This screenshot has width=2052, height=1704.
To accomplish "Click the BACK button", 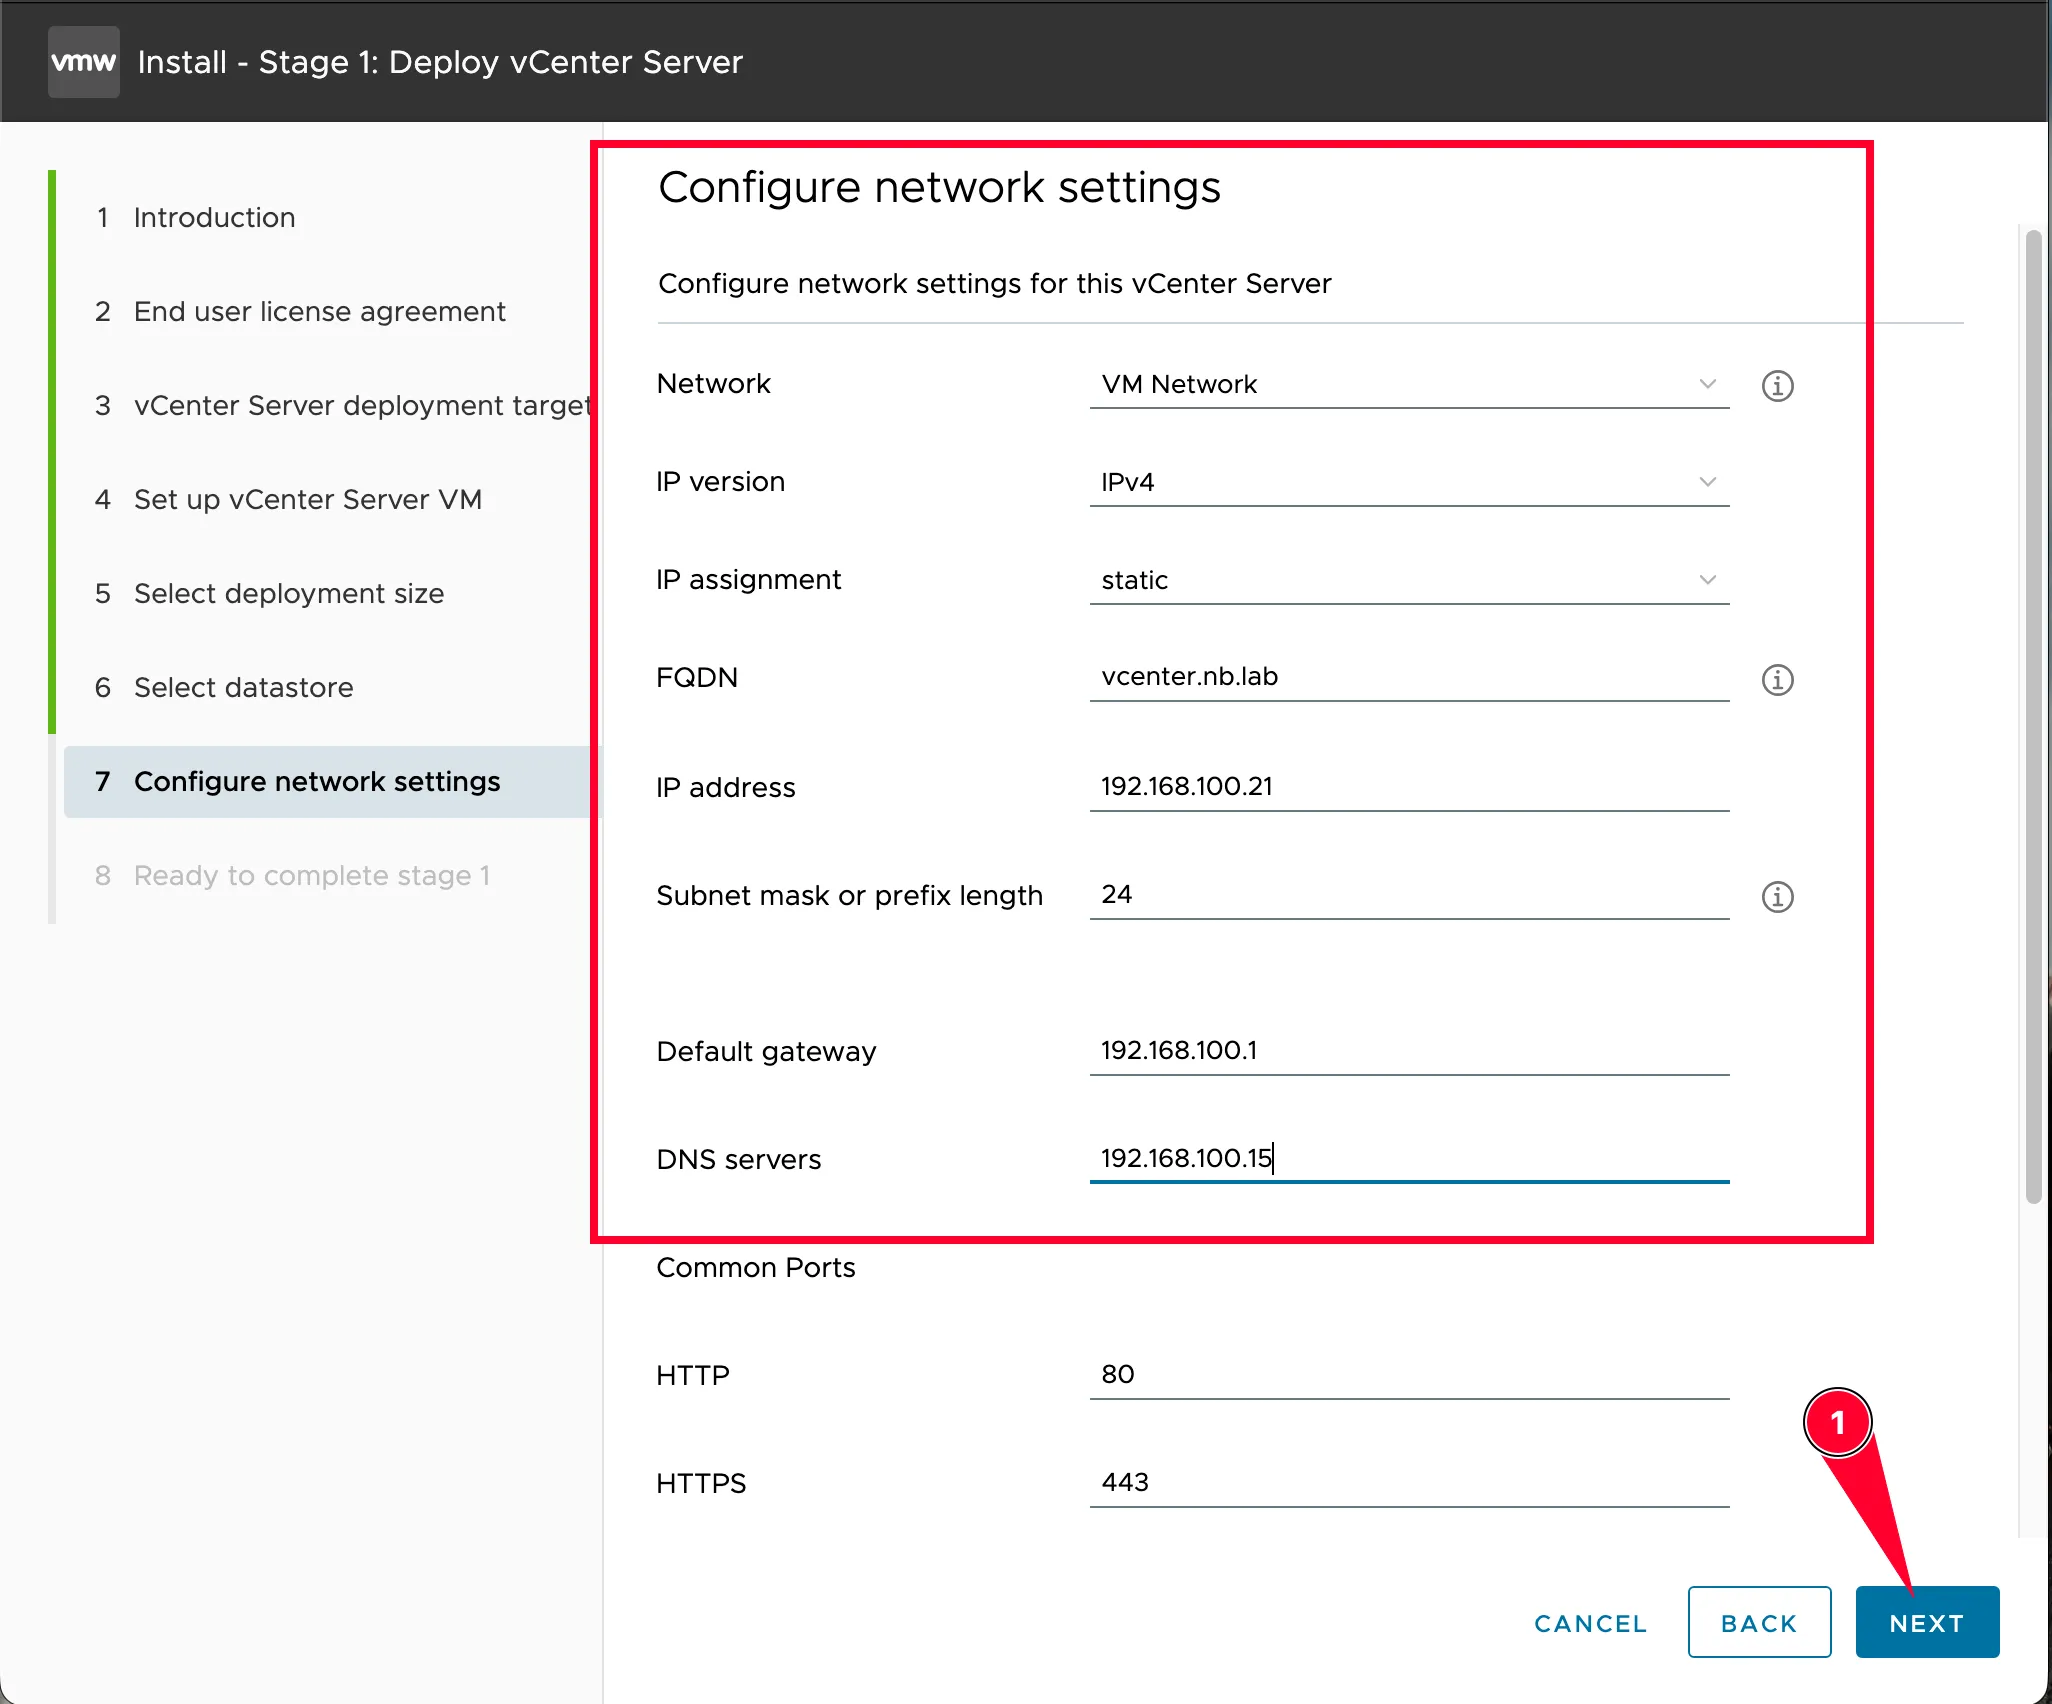I will (x=1759, y=1622).
